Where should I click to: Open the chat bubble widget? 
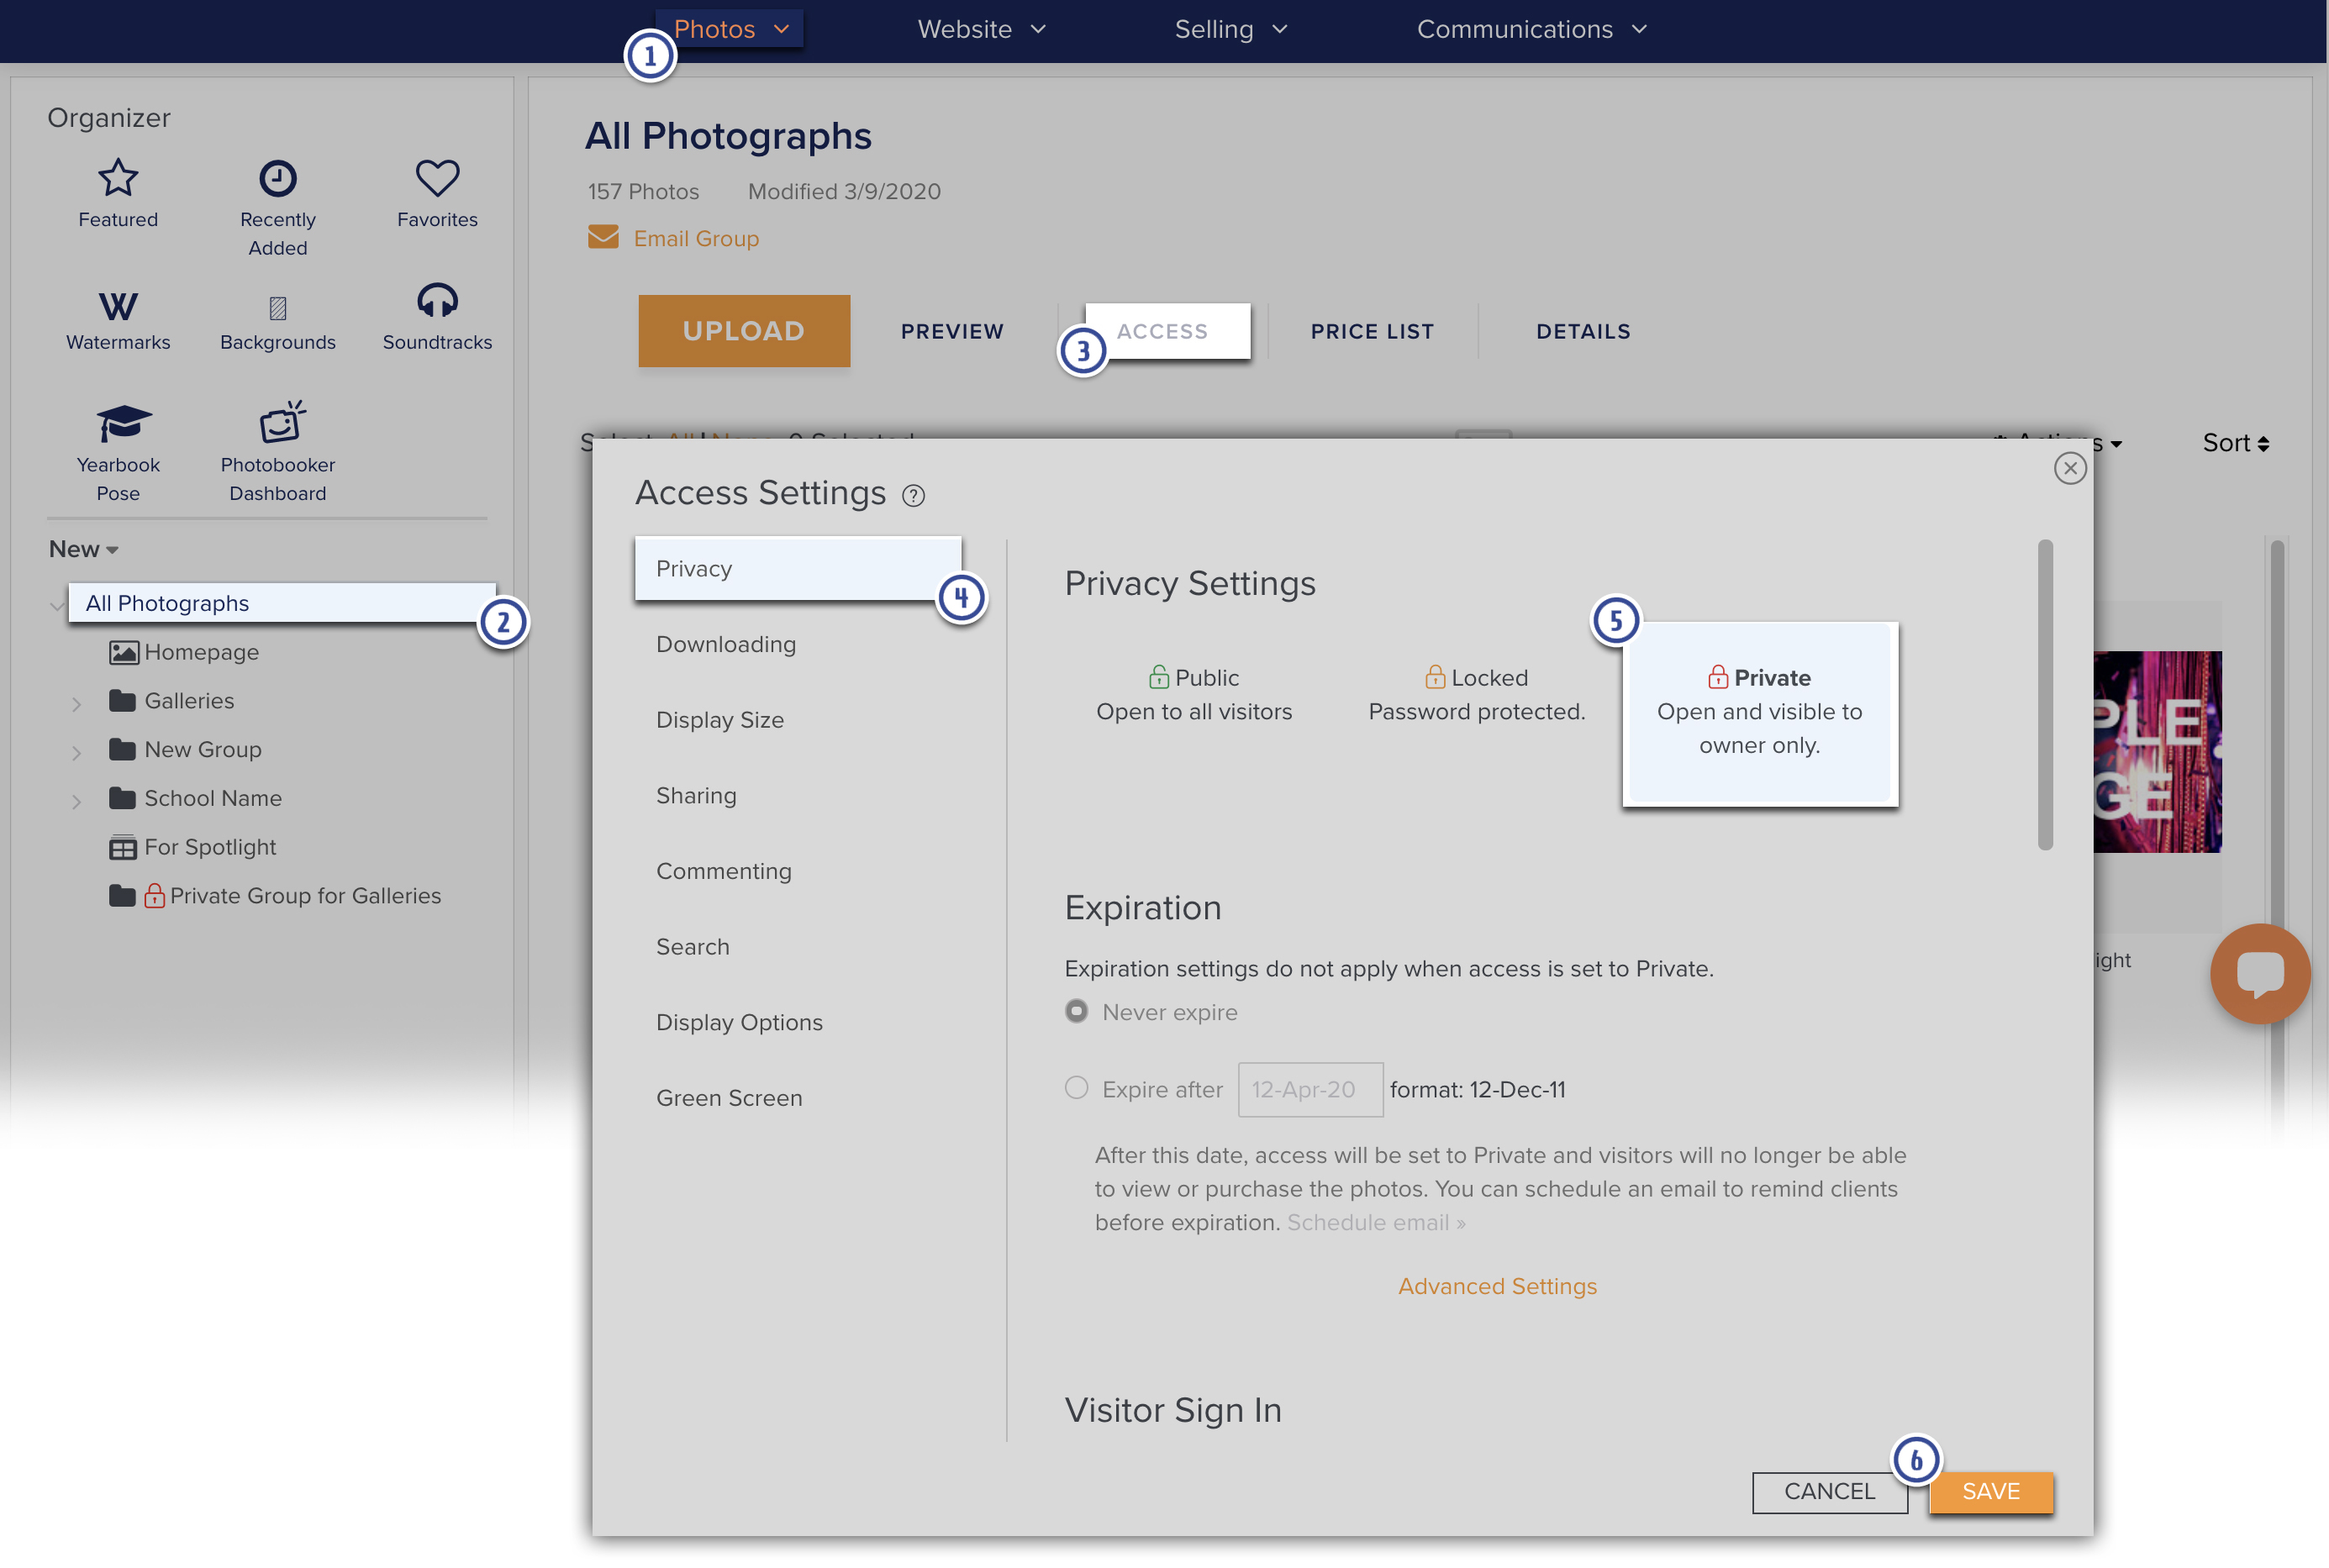tap(2260, 973)
